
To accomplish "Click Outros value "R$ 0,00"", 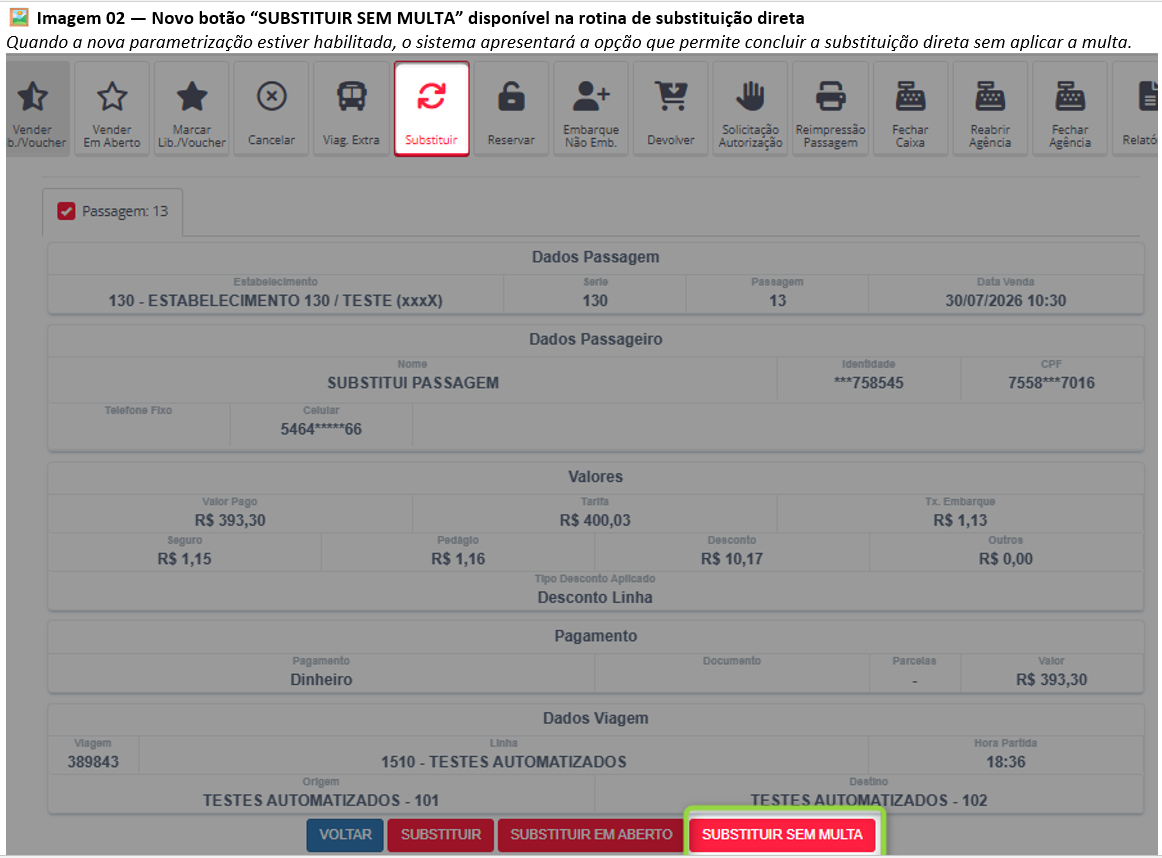I will pos(1006,559).
